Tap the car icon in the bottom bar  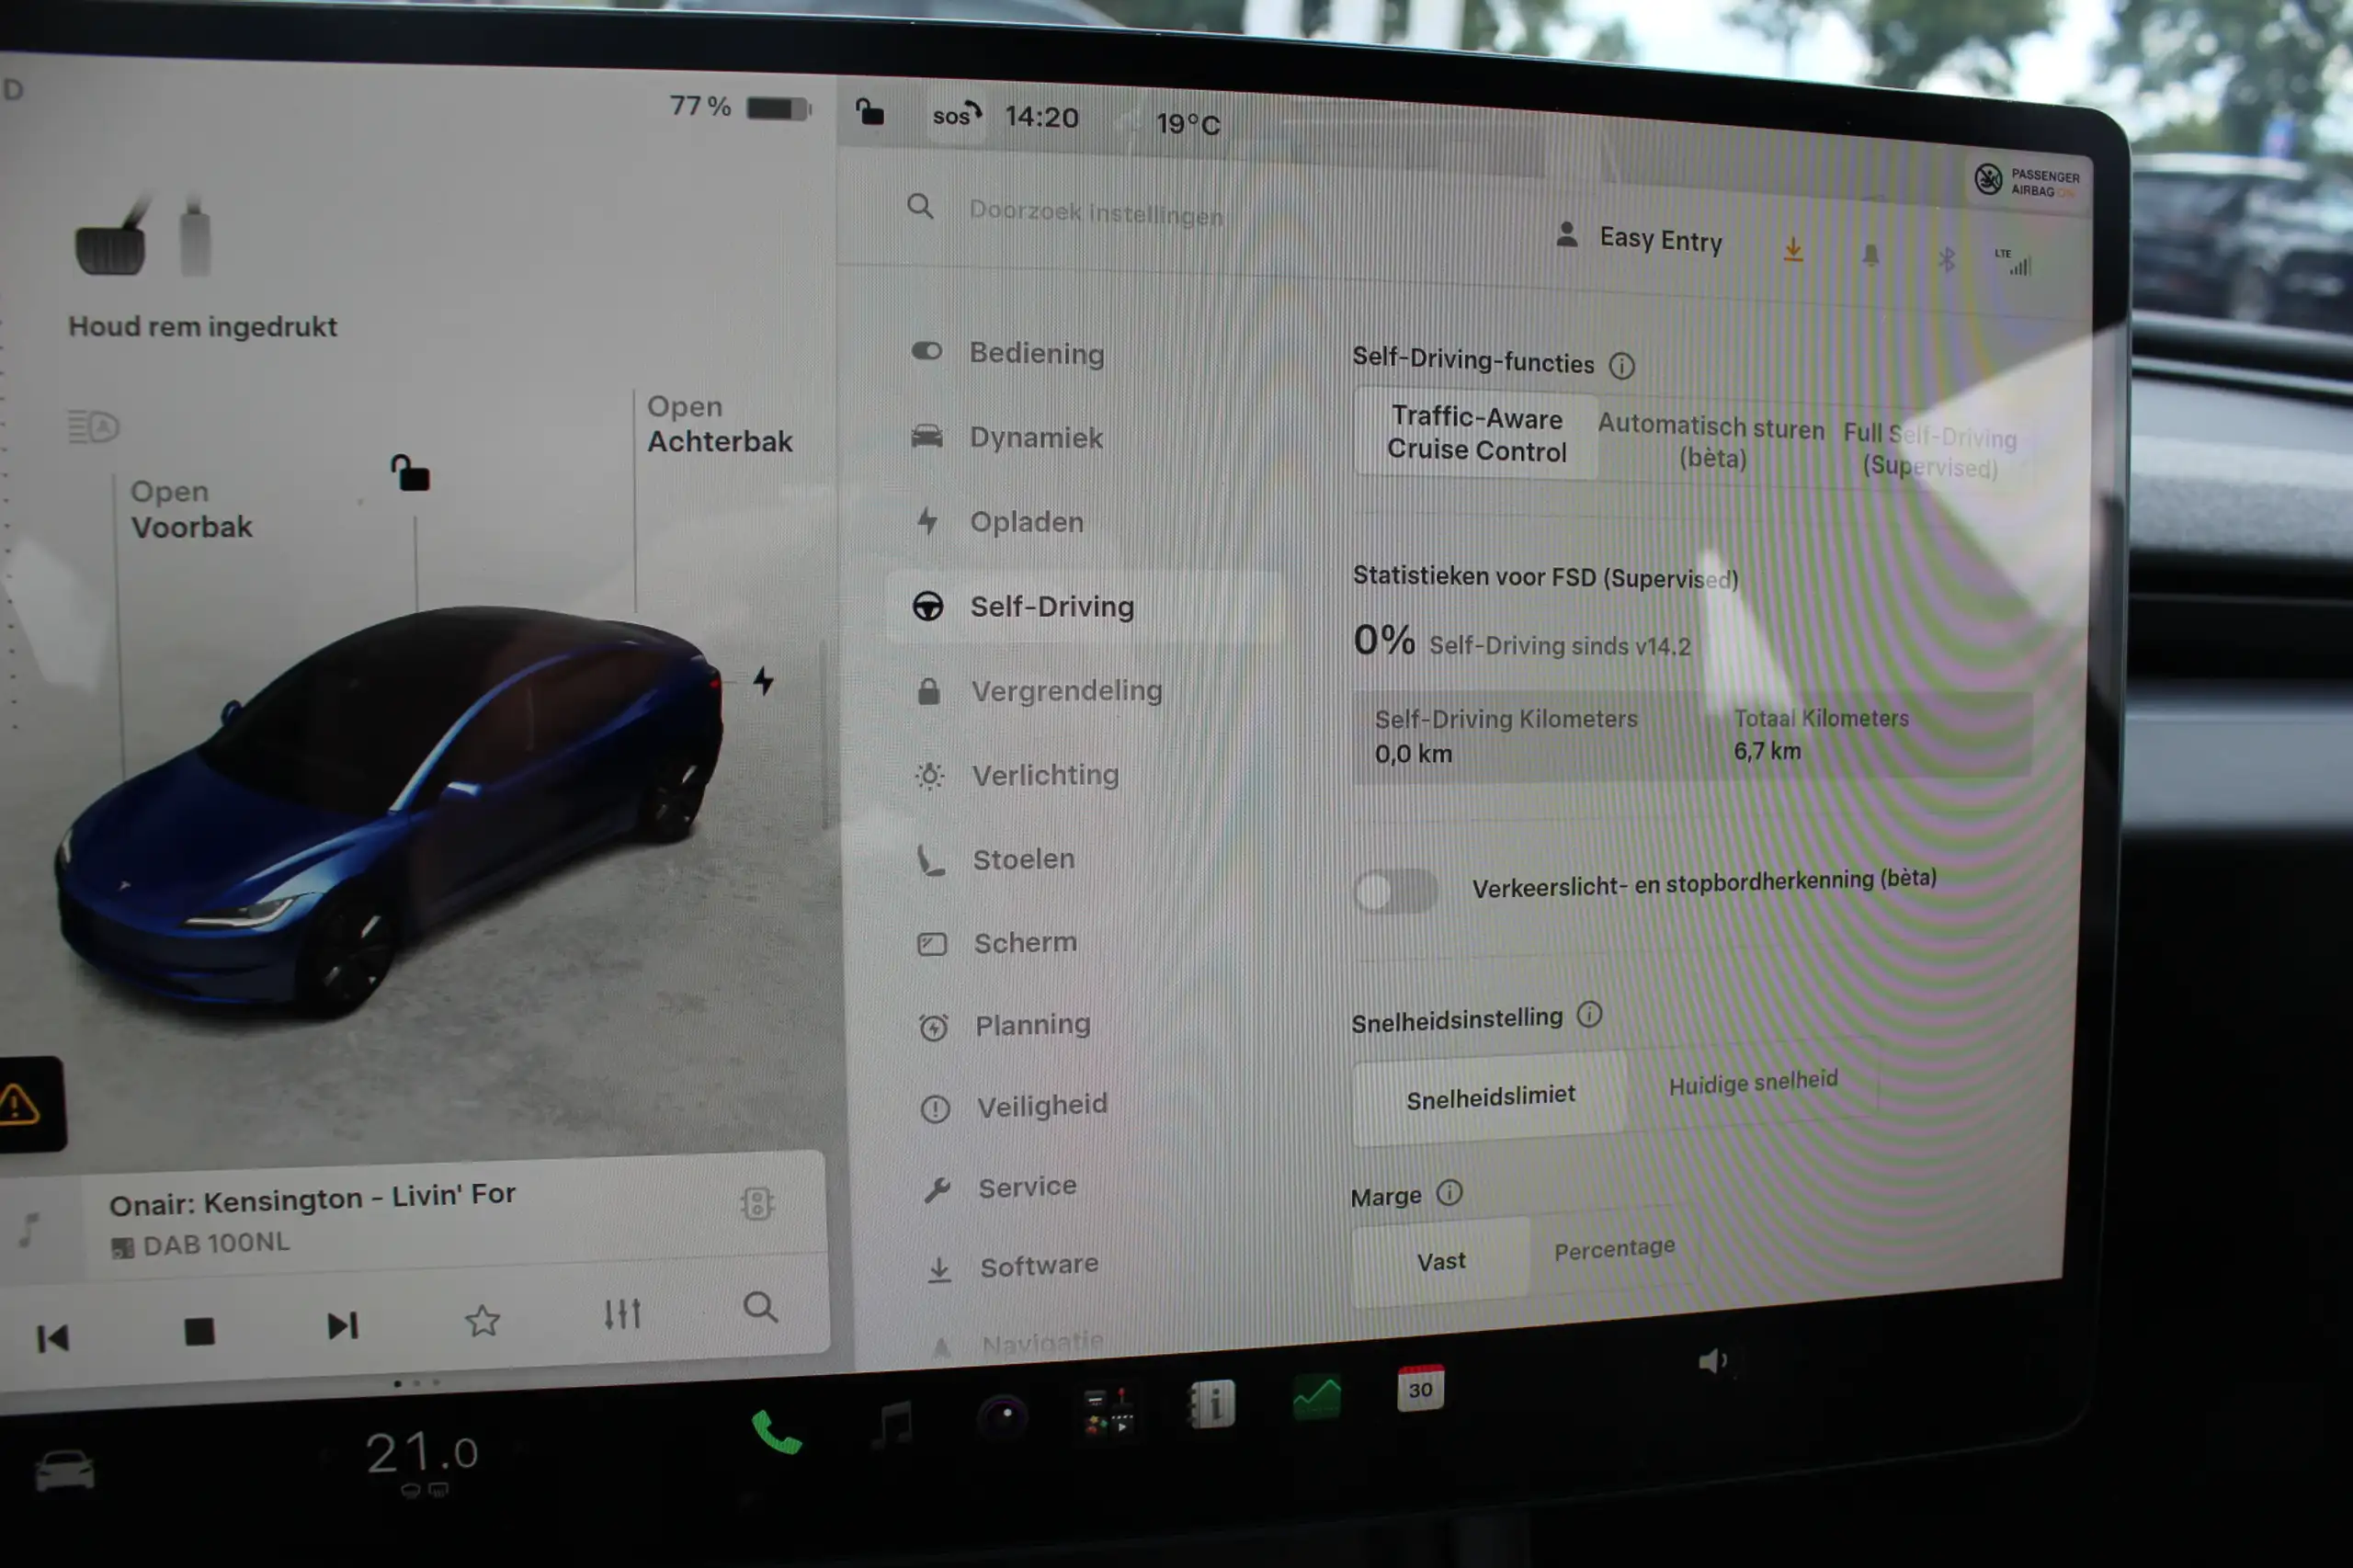pos(65,1471)
